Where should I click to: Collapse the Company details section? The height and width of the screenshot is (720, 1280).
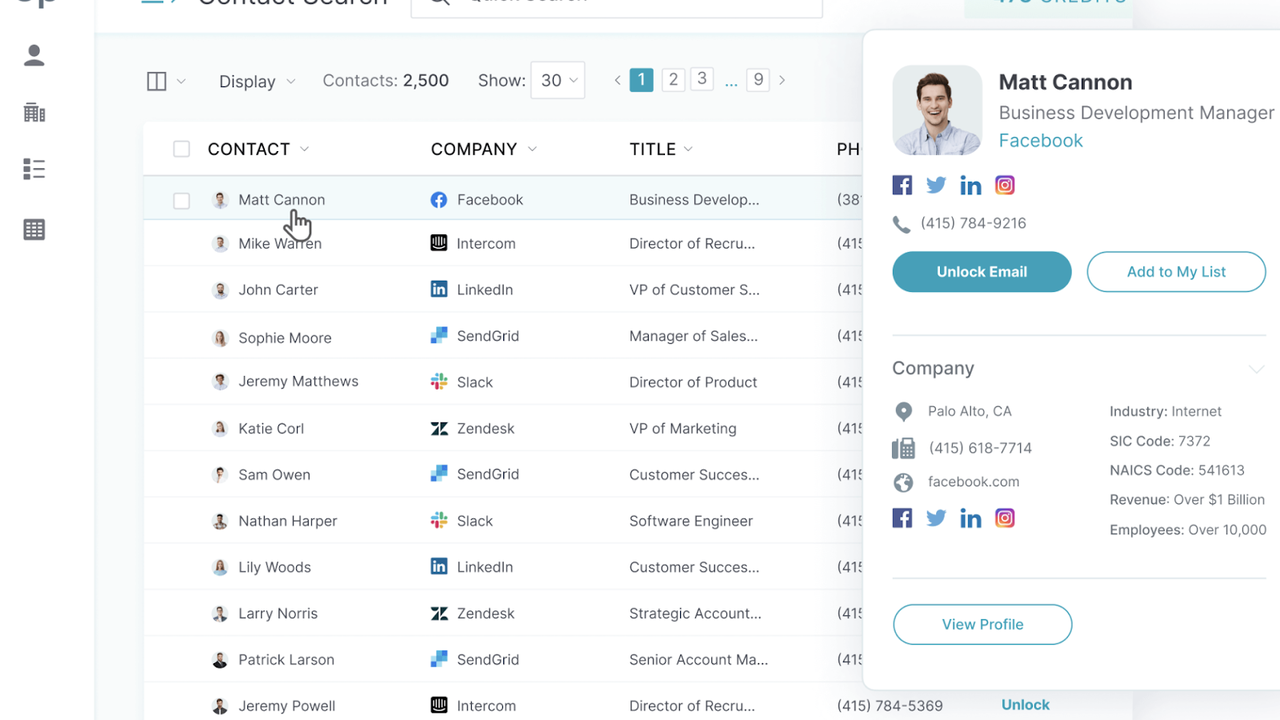[1256, 369]
